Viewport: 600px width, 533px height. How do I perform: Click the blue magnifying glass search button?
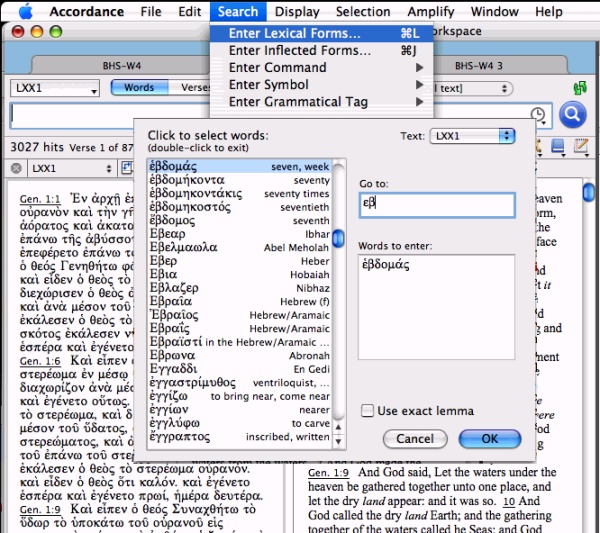[572, 114]
